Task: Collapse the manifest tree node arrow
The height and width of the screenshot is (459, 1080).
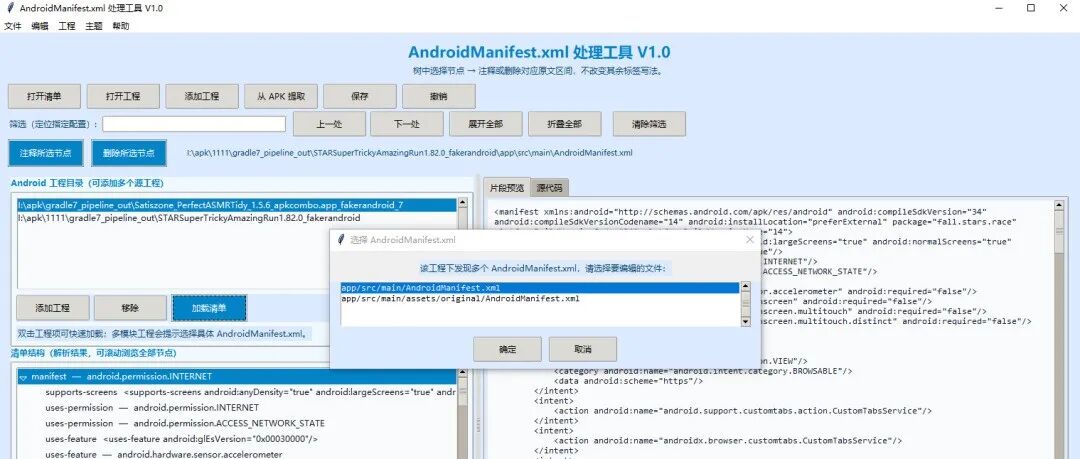Action: coord(23,377)
